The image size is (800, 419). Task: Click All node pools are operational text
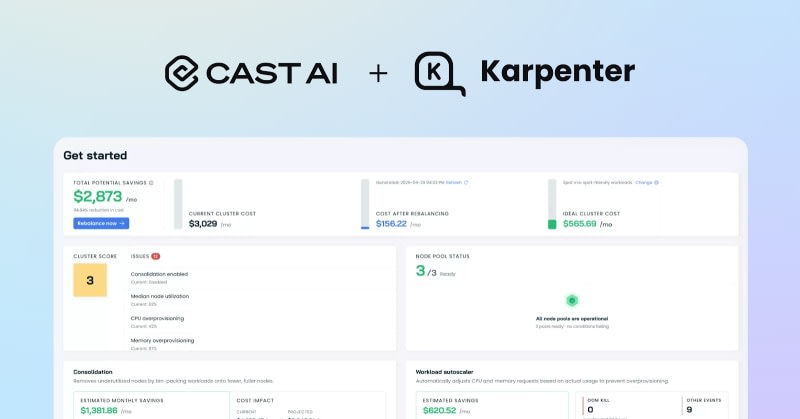(572, 318)
